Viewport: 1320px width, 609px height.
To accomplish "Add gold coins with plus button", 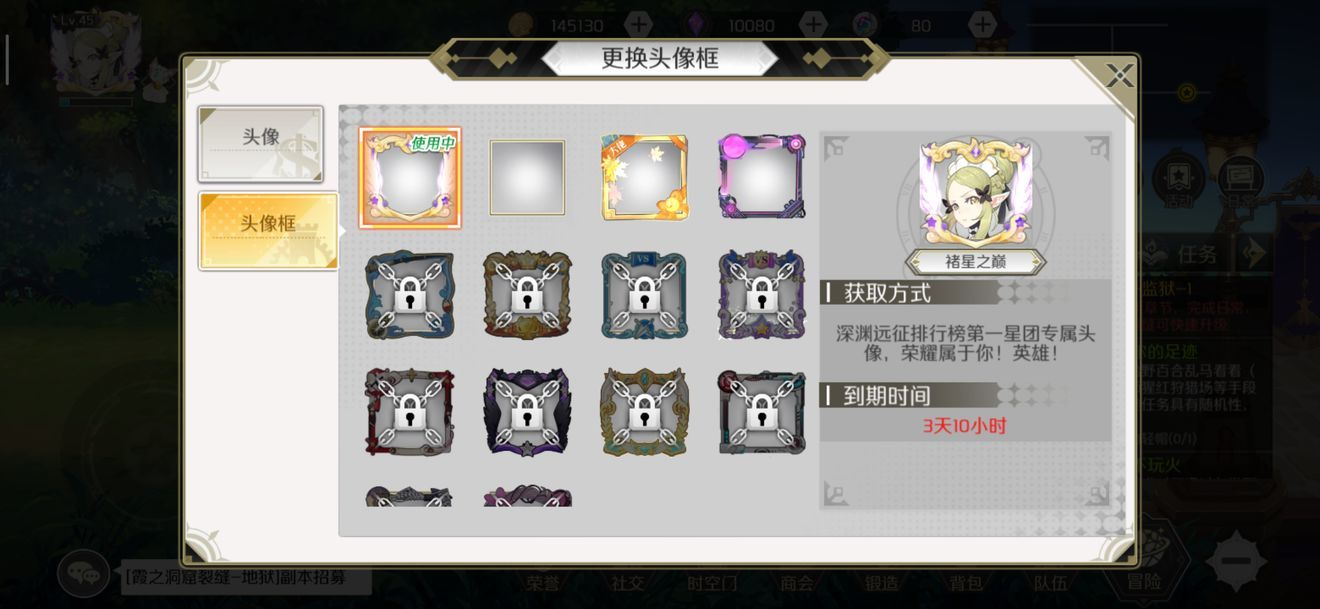I will tap(638, 25).
